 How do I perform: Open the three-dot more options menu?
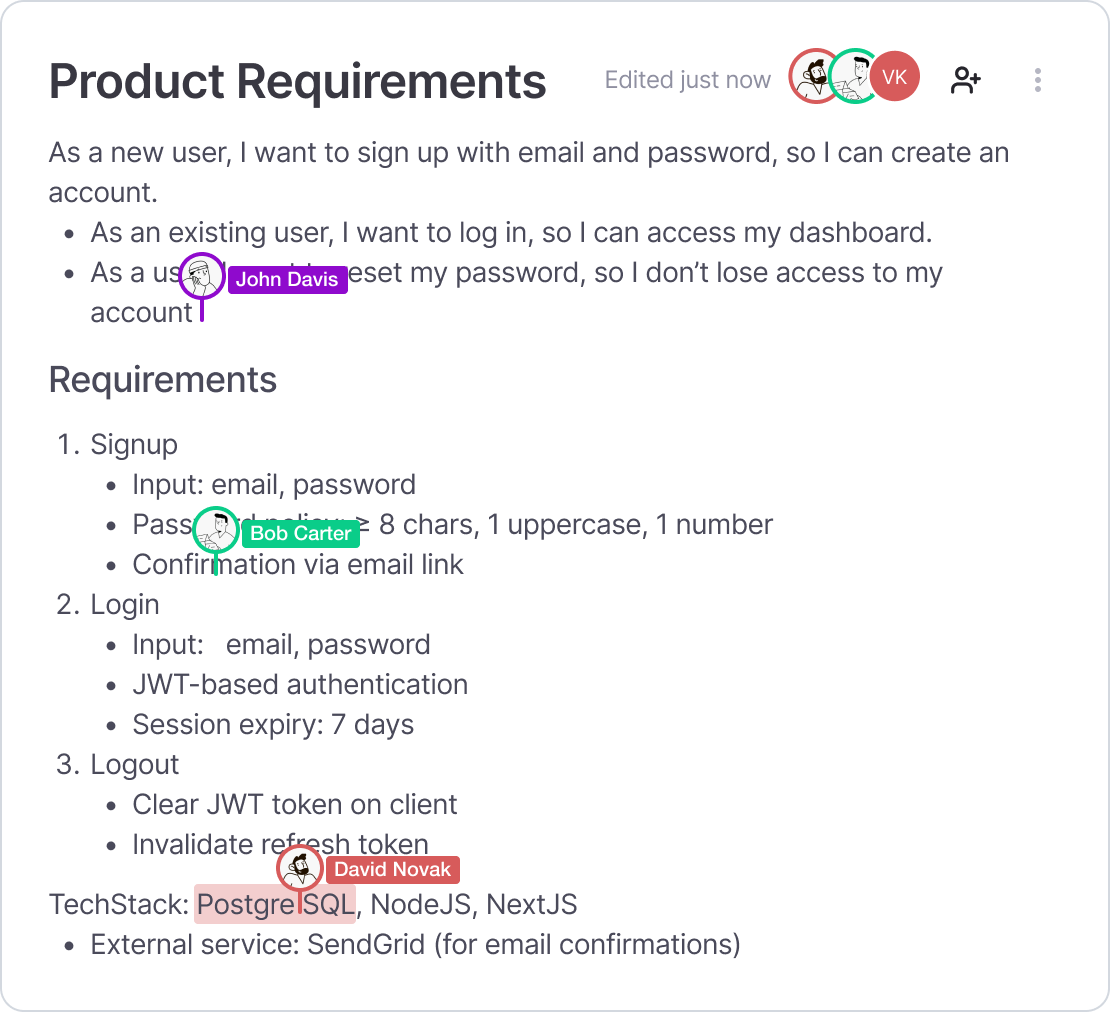point(1038,80)
